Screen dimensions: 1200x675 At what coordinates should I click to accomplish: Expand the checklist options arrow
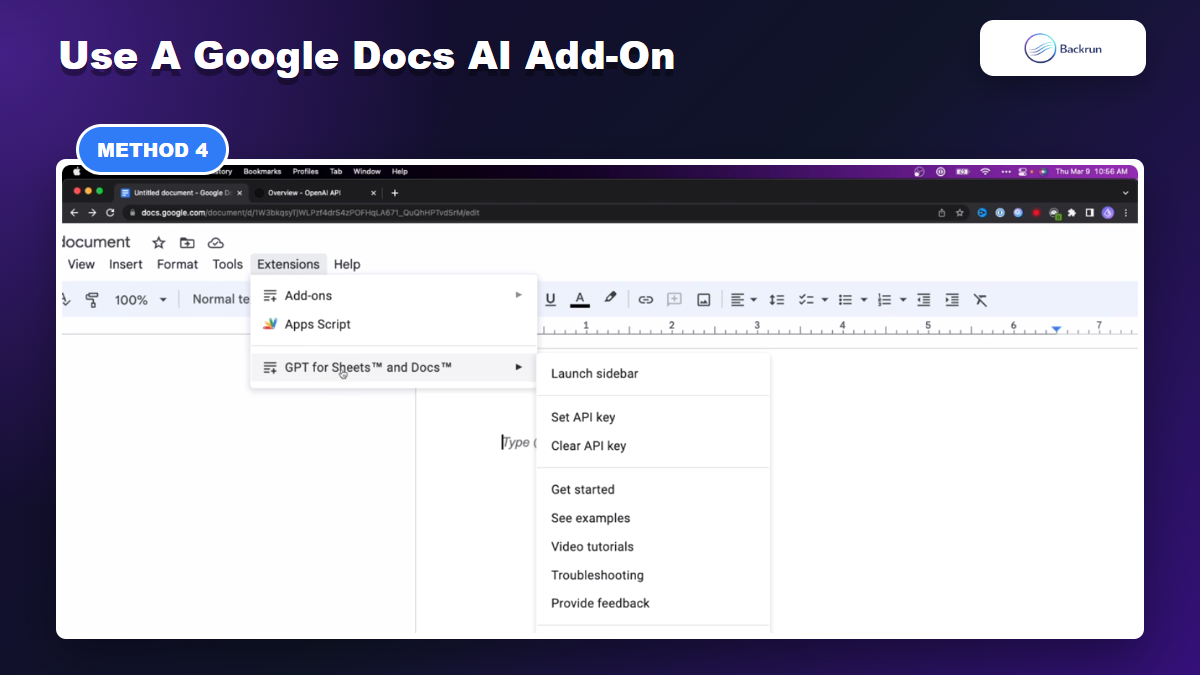(825, 300)
